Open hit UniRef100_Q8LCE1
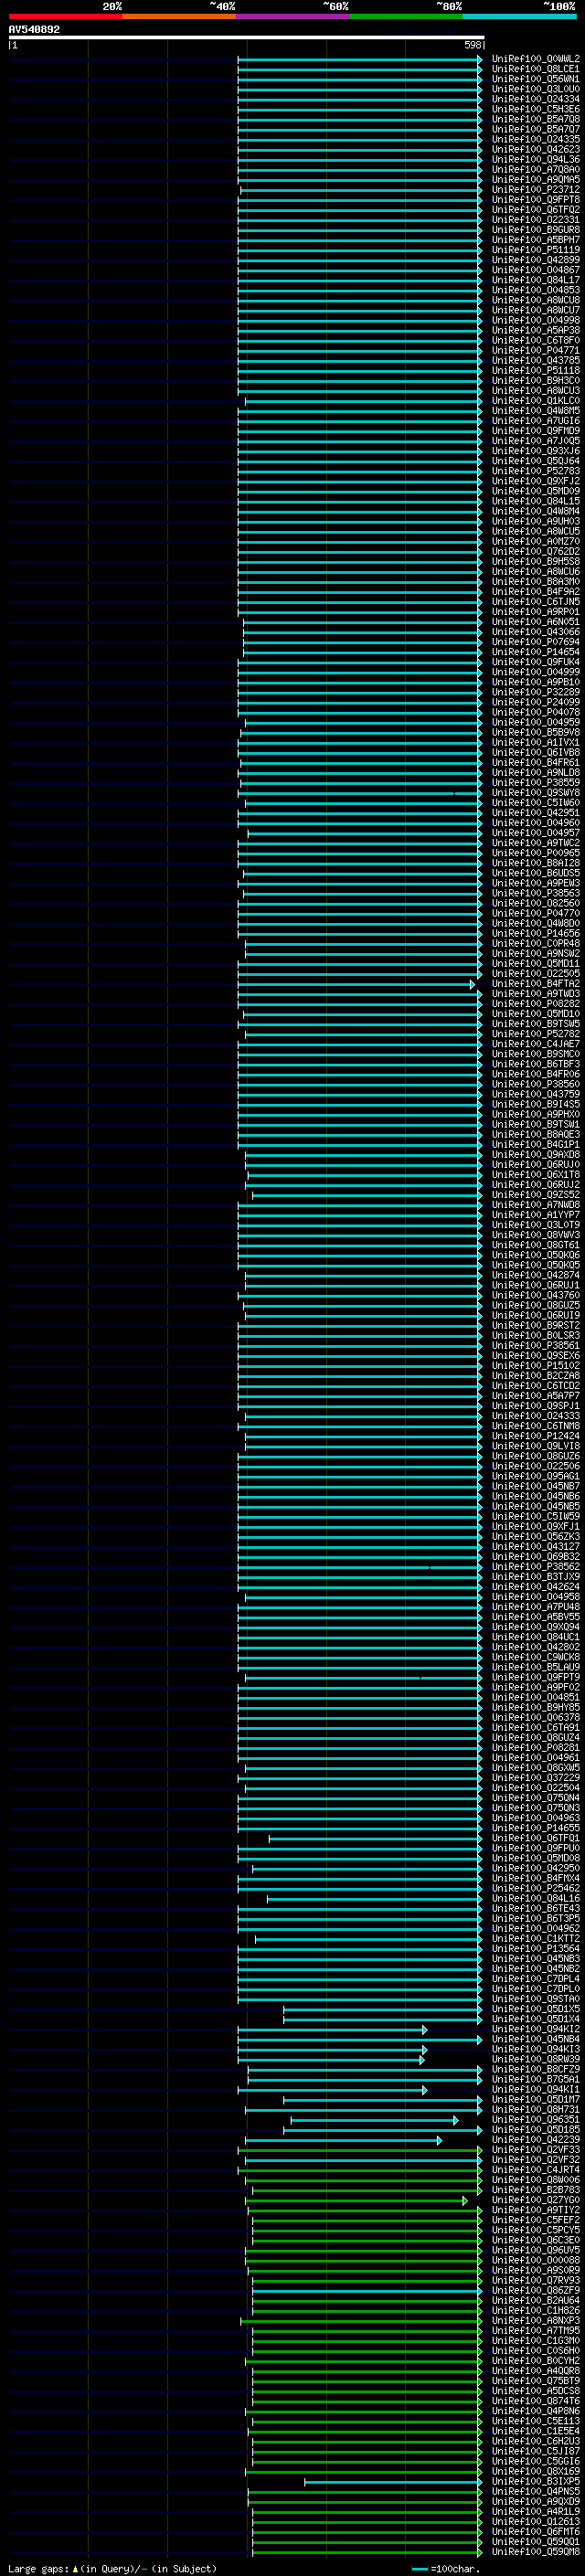 (536, 69)
